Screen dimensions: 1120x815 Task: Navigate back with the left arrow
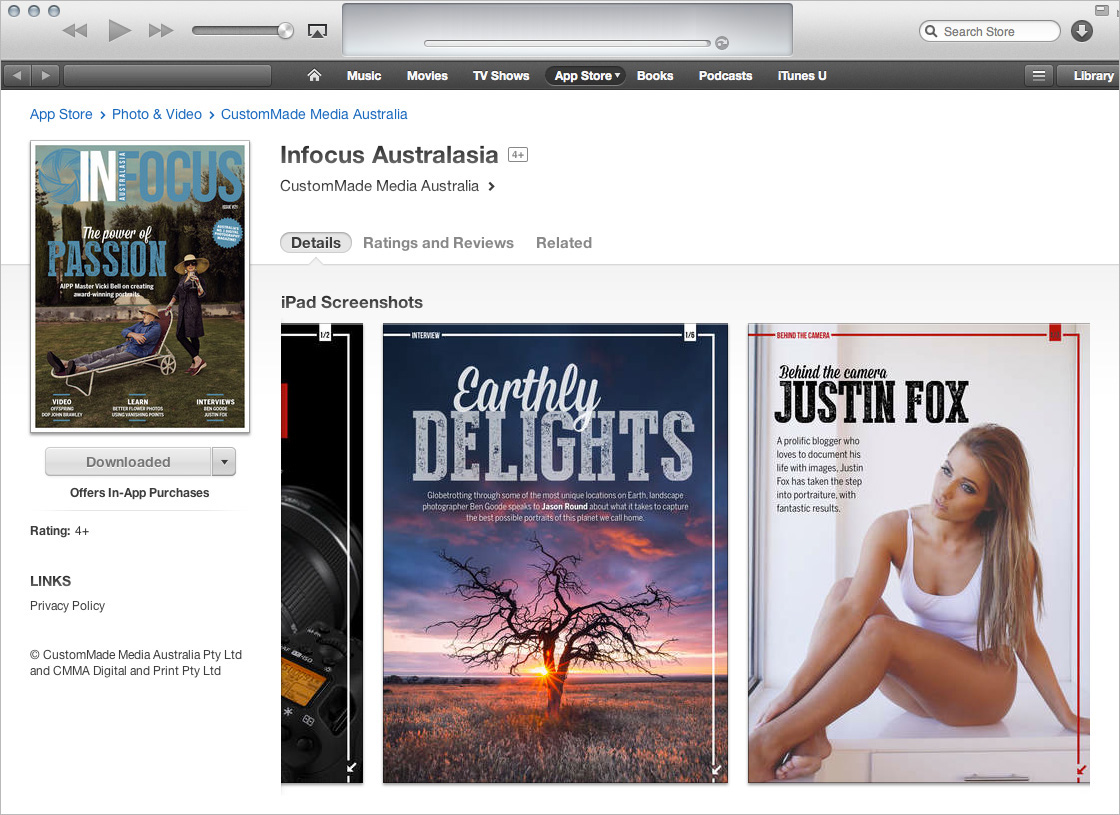[x=19, y=76]
